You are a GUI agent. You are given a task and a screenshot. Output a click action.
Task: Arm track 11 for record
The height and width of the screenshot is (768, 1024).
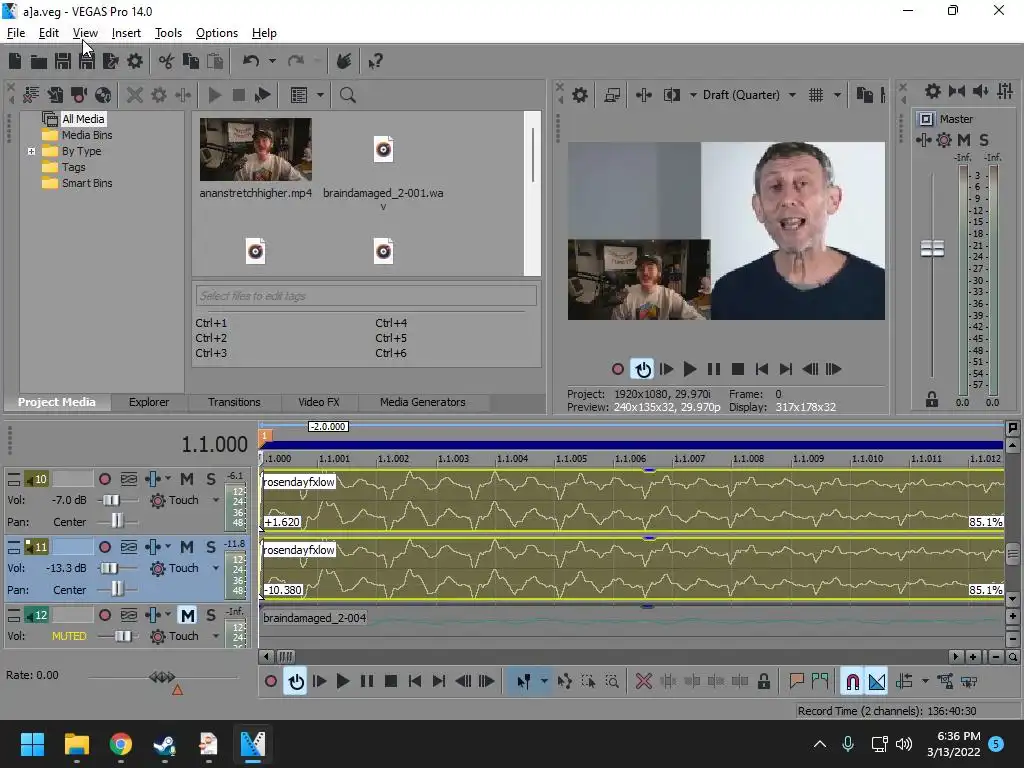point(104,547)
